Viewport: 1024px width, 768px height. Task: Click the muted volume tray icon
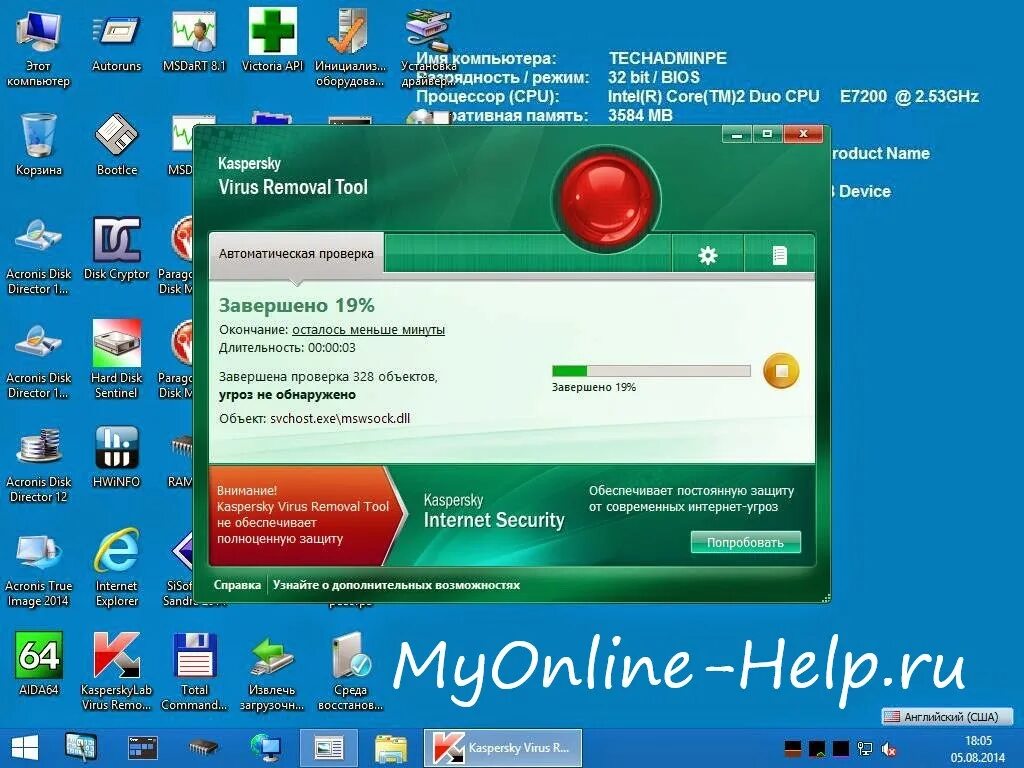coord(889,749)
